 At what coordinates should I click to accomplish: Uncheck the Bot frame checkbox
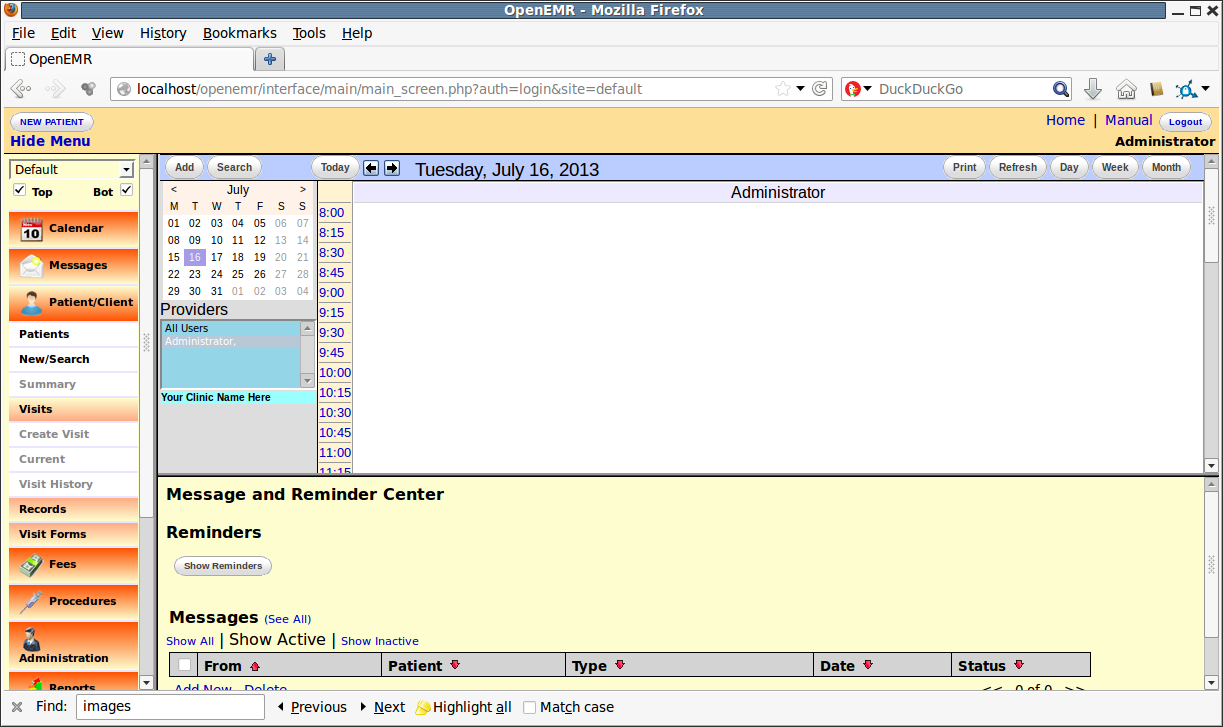click(126, 191)
